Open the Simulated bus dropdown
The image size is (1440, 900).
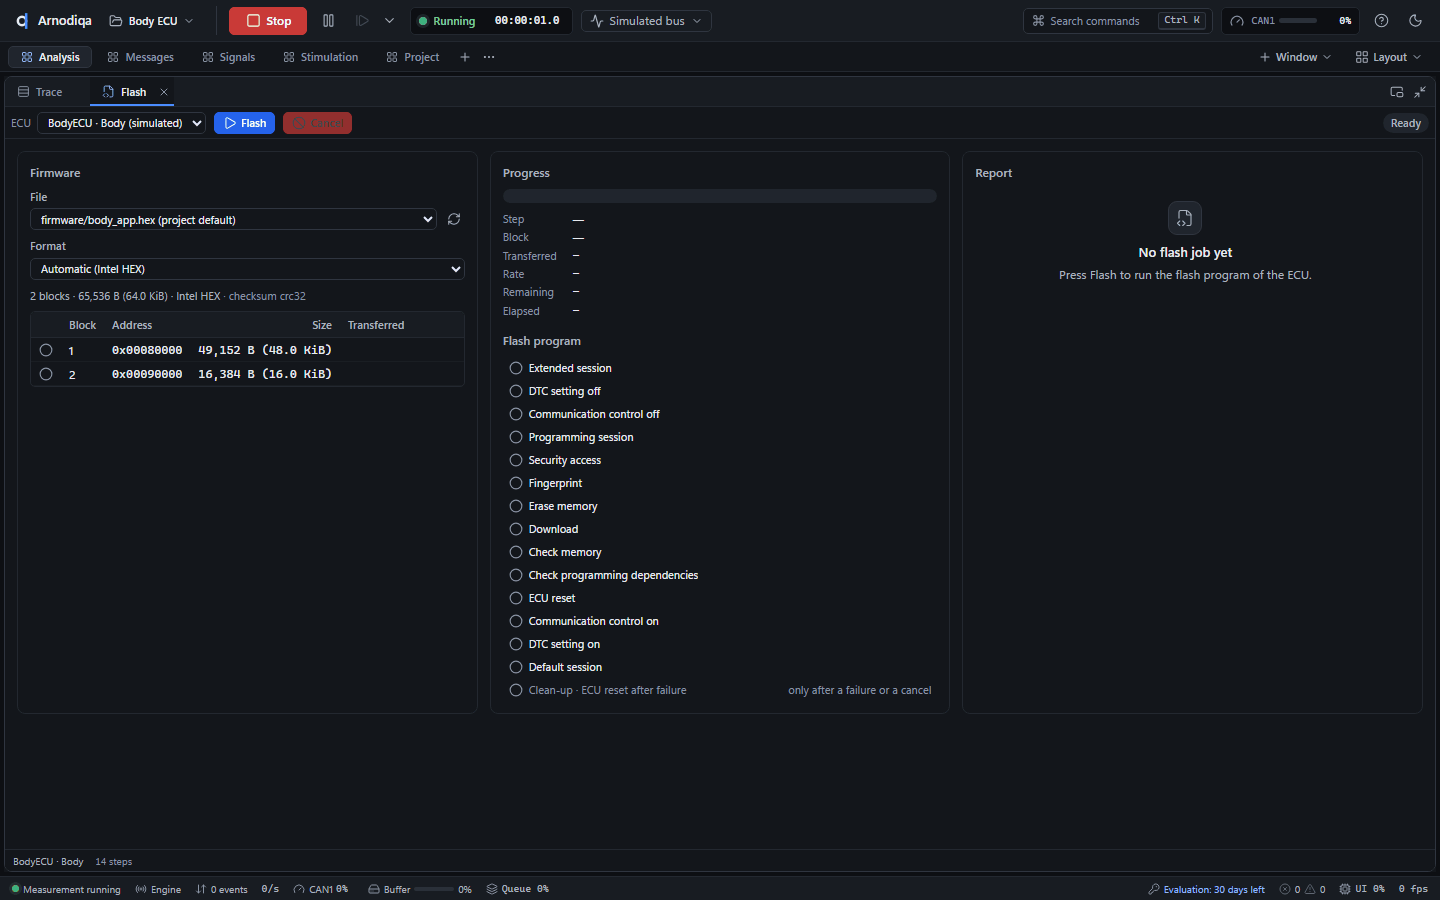(x=646, y=21)
